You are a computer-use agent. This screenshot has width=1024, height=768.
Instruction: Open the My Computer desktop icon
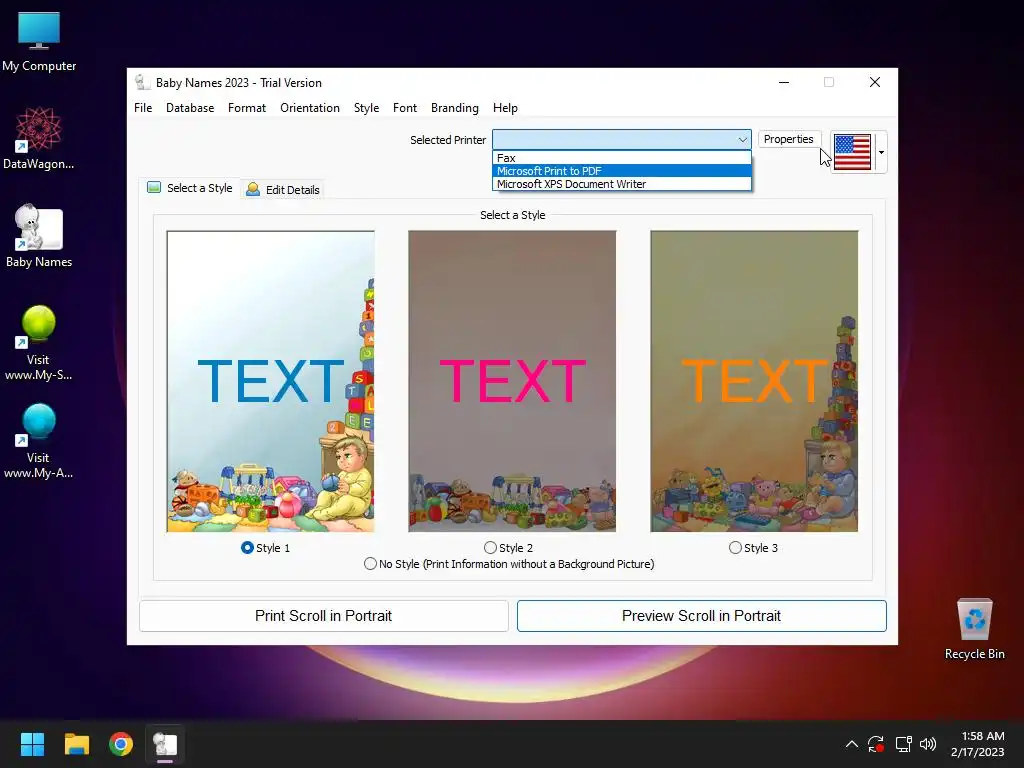point(39,40)
